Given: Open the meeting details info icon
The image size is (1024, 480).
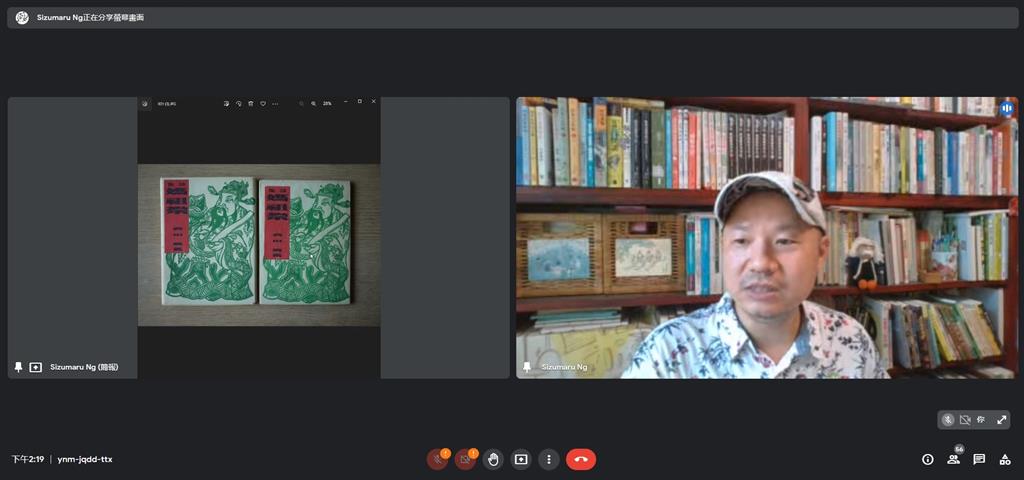Looking at the screenshot, I should tap(927, 459).
